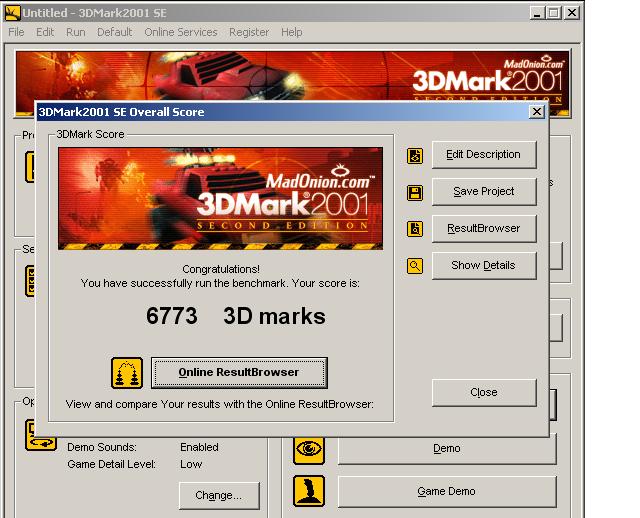Open the Online ResultBrowser

239,372
